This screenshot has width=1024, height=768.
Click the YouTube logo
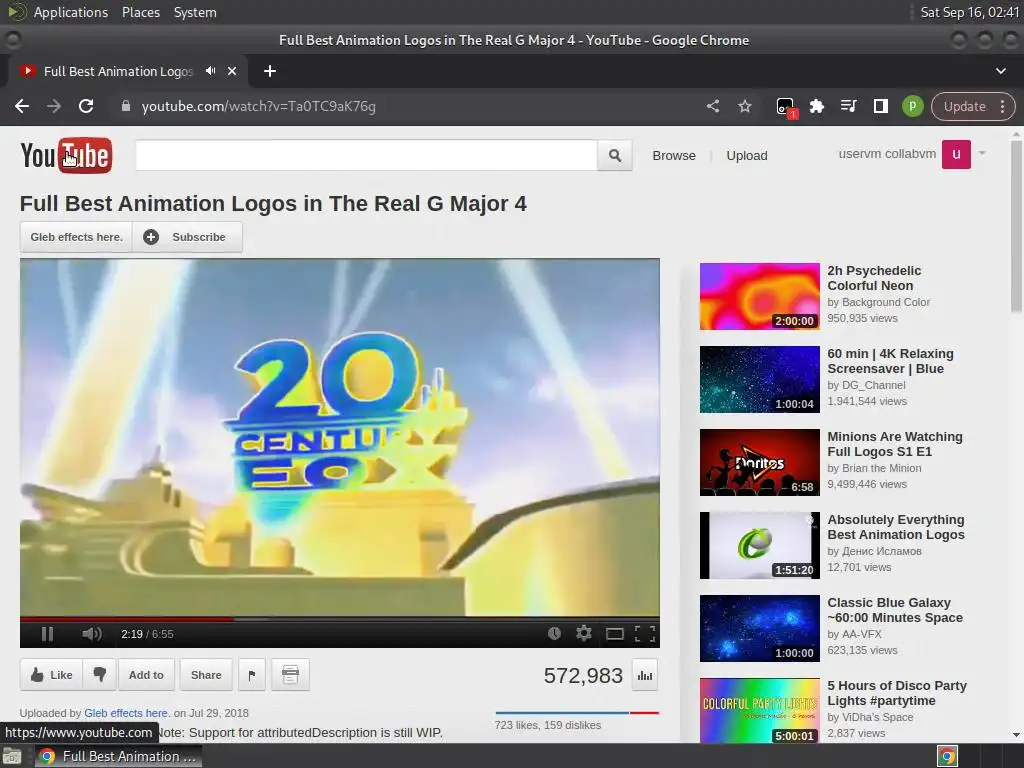(x=66, y=155)
